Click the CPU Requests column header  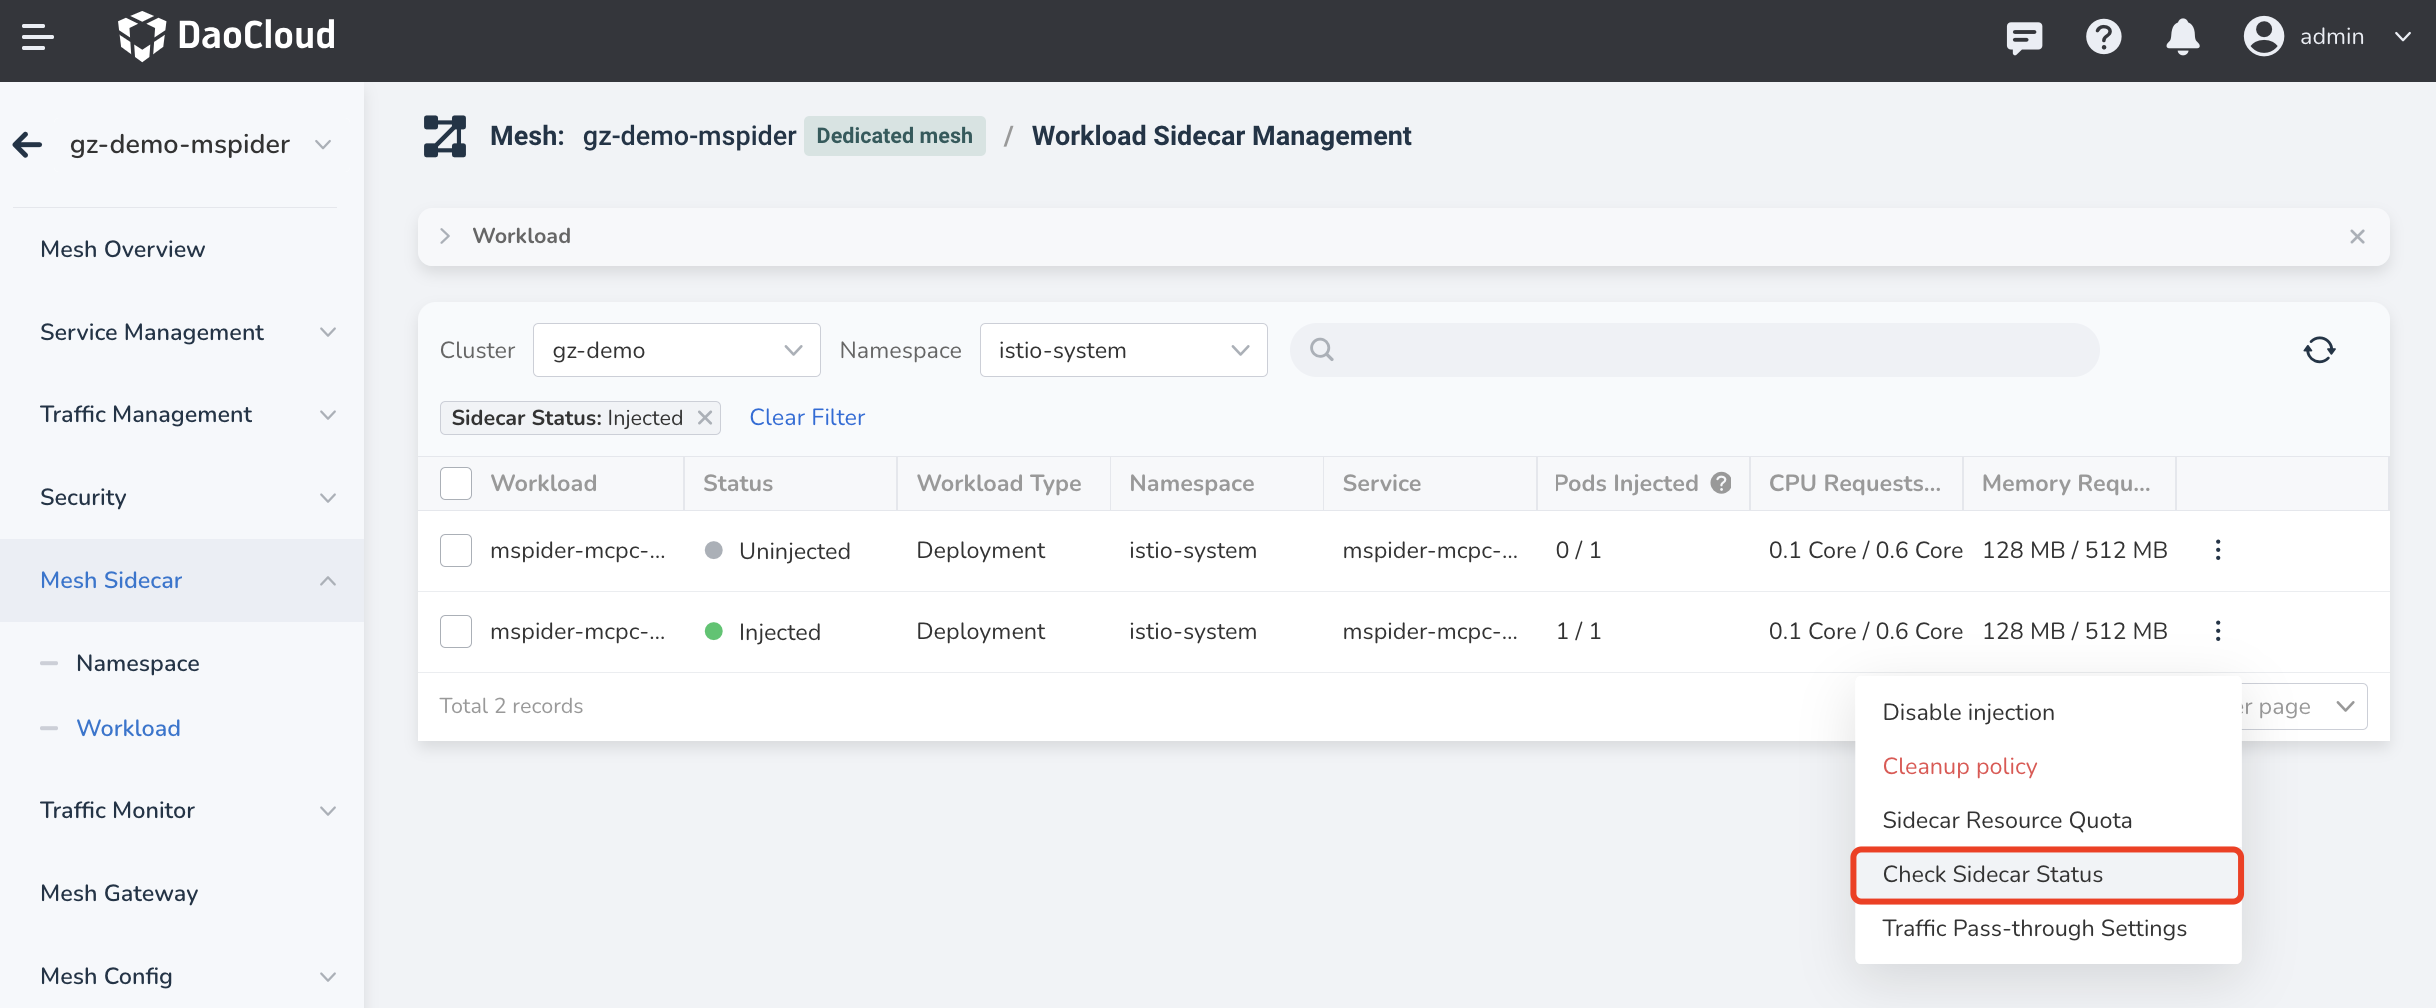pos(1854,484)
